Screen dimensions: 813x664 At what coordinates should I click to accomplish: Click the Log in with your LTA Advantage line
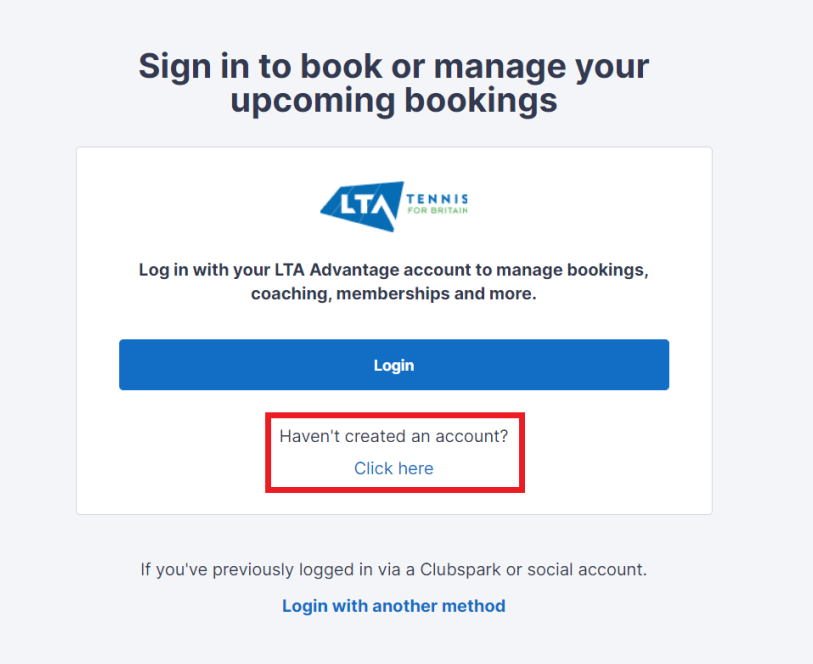pyautogui.click(x=394, y=270)
